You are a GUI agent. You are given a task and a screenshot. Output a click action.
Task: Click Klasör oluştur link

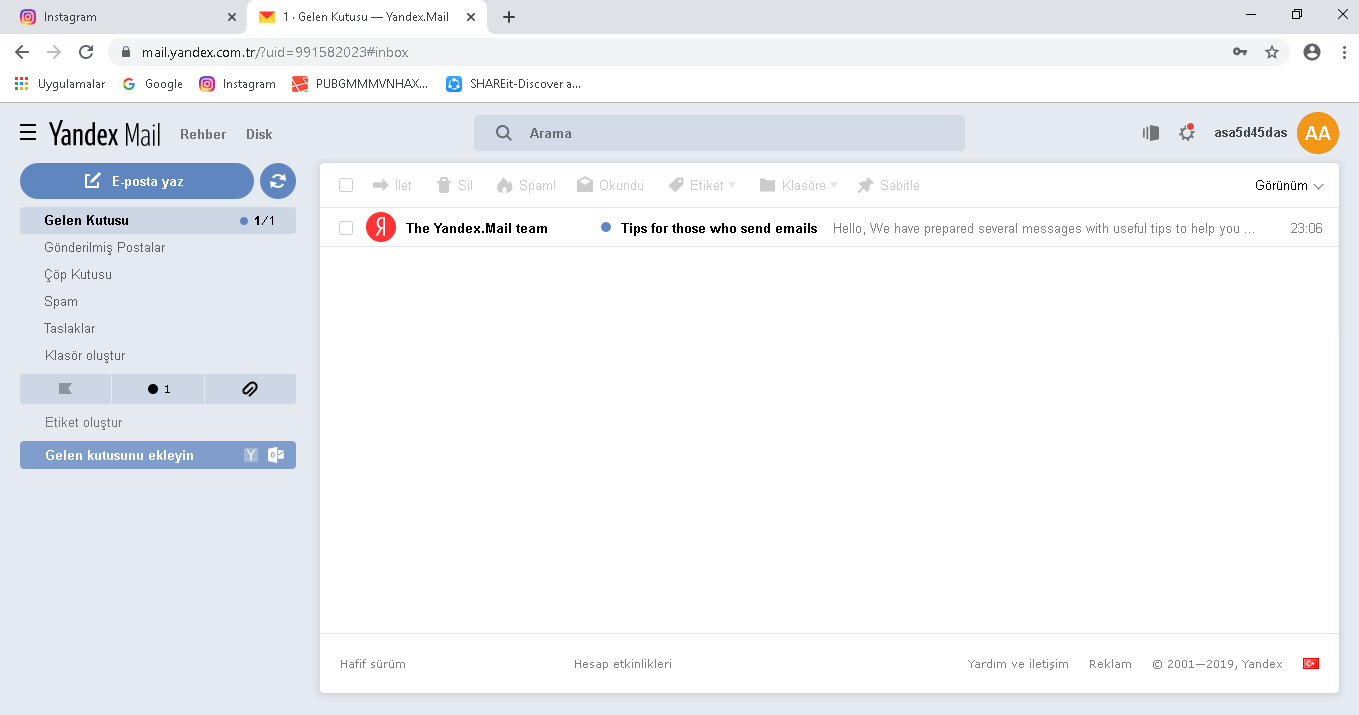point(85,355)
